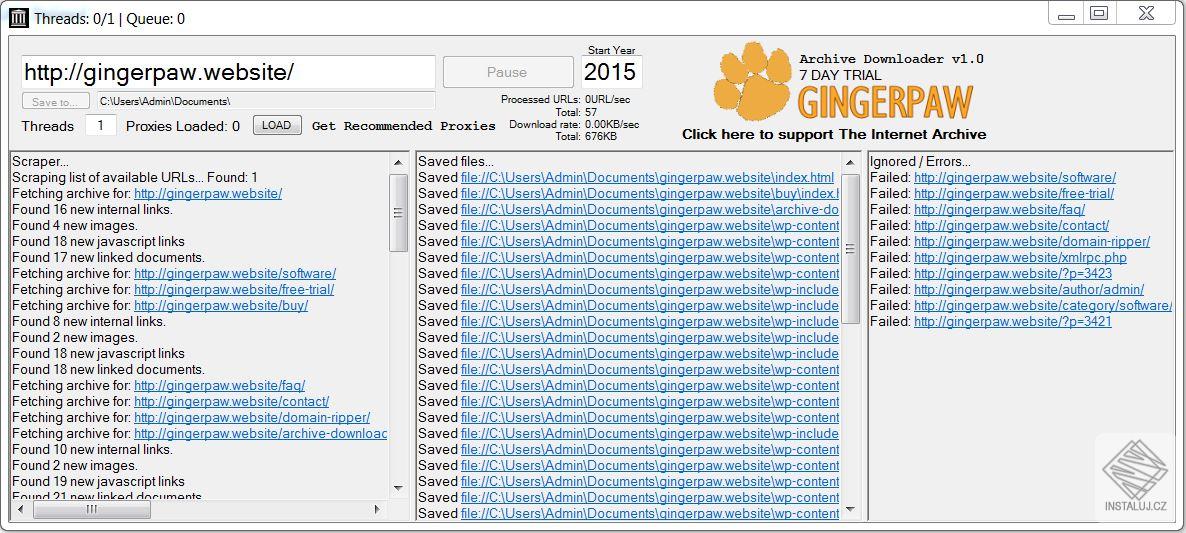Click the Proxies Loaded: 0 label
The image size is (1186, 533).
point(183,126)
